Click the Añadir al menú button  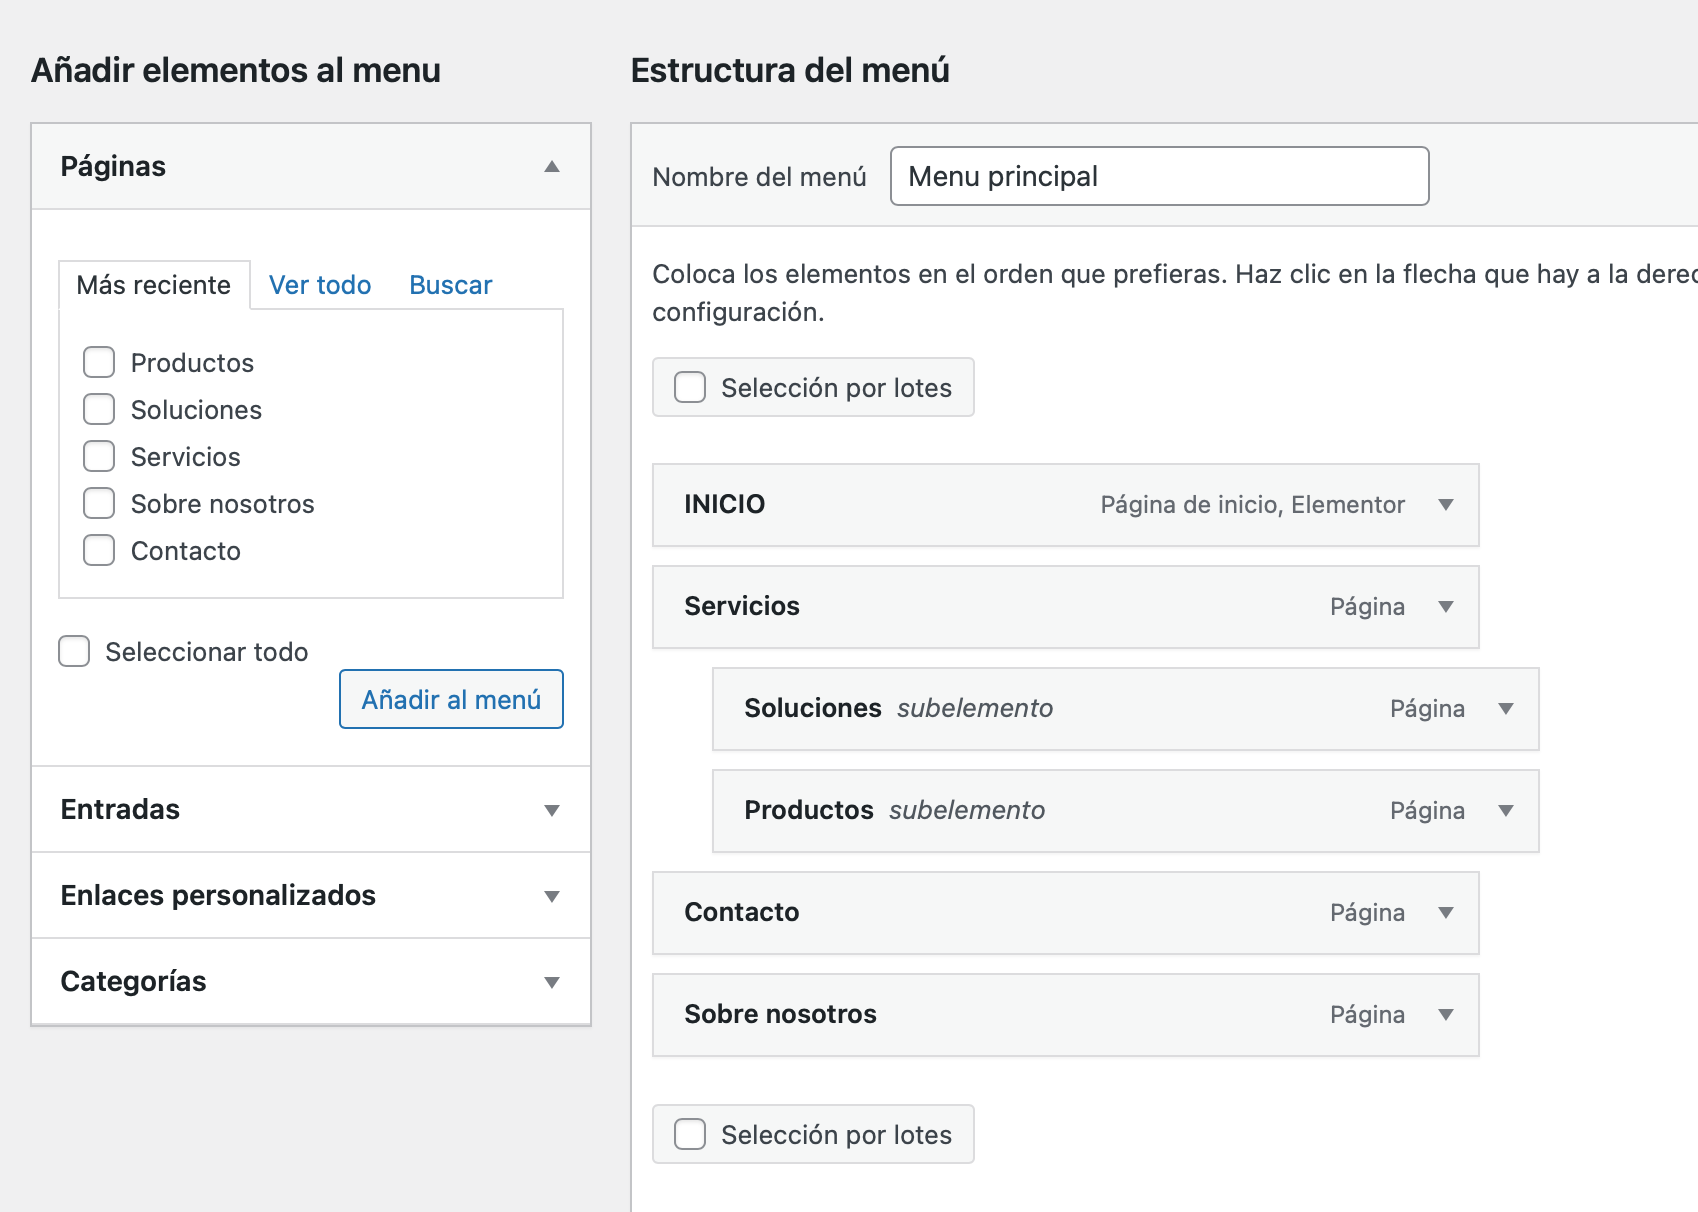pos(451,699)
